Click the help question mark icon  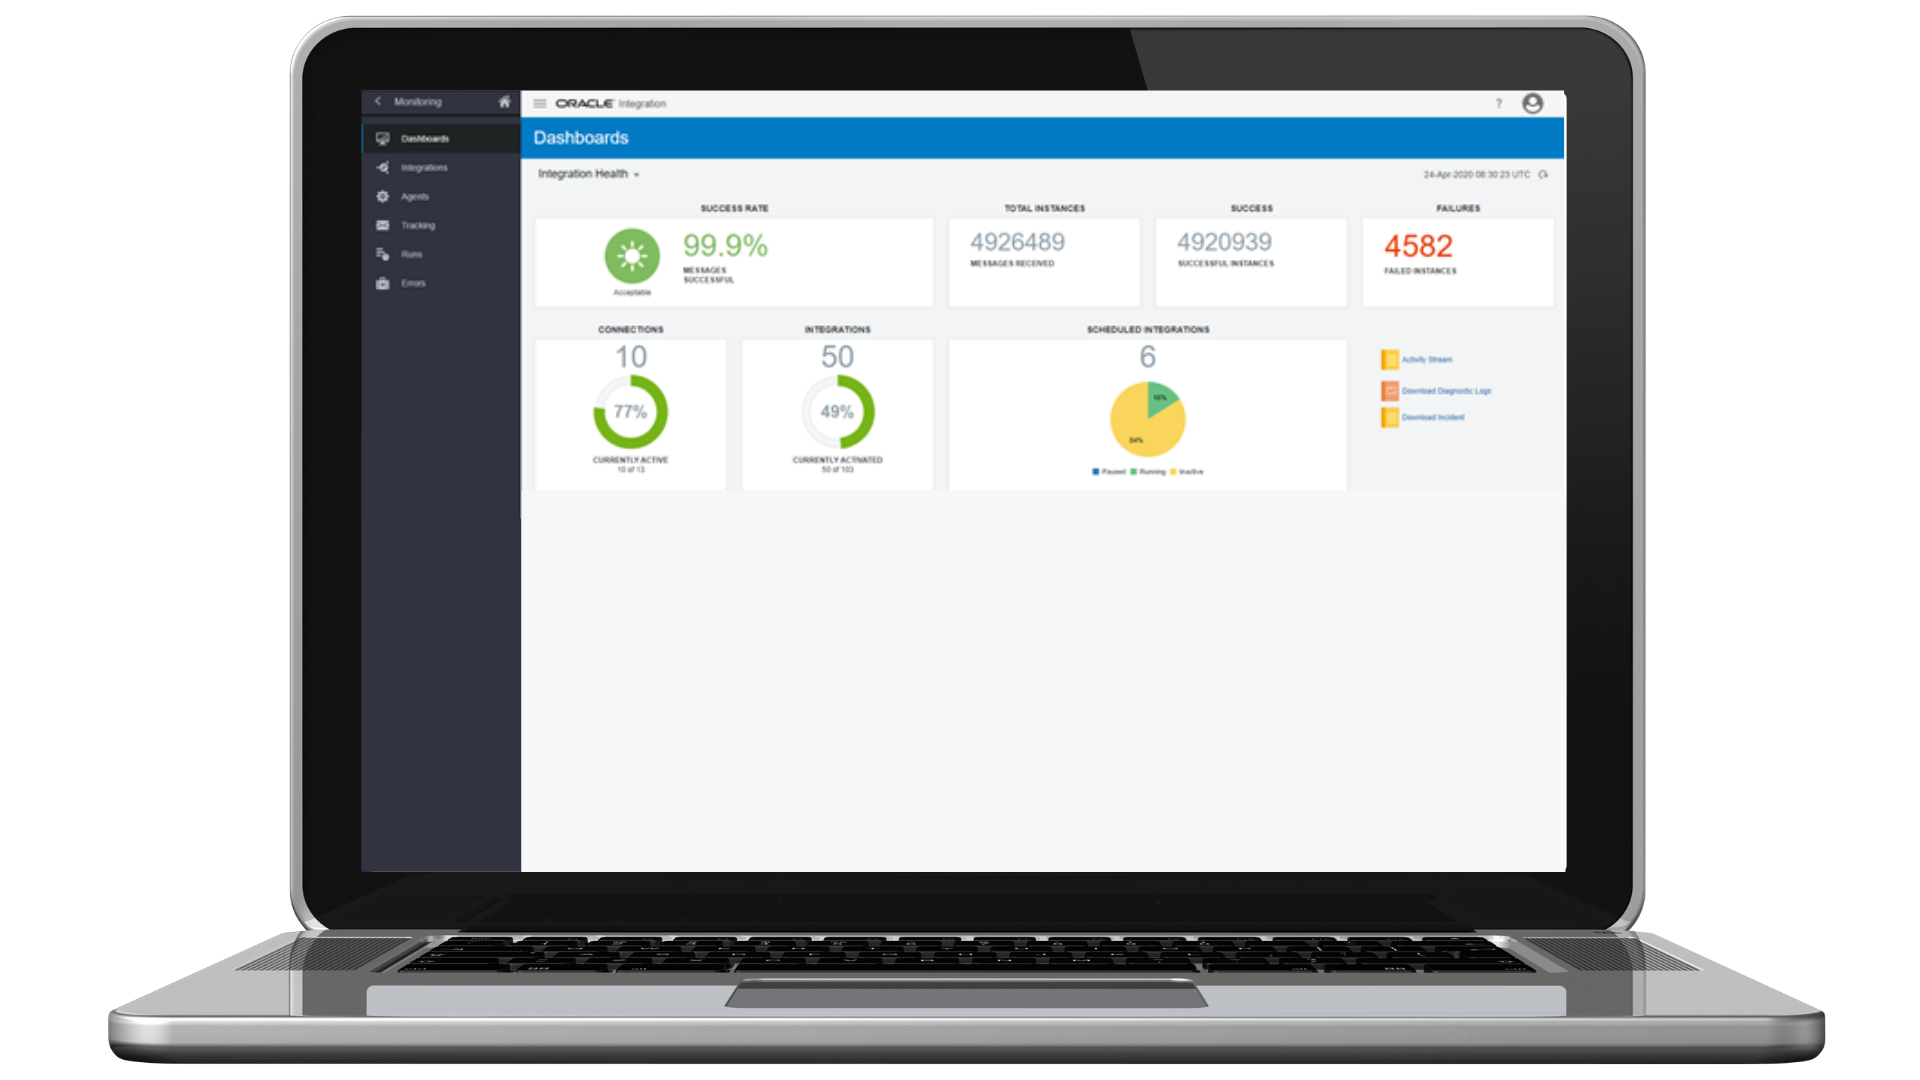click(x=1501, y=103)
